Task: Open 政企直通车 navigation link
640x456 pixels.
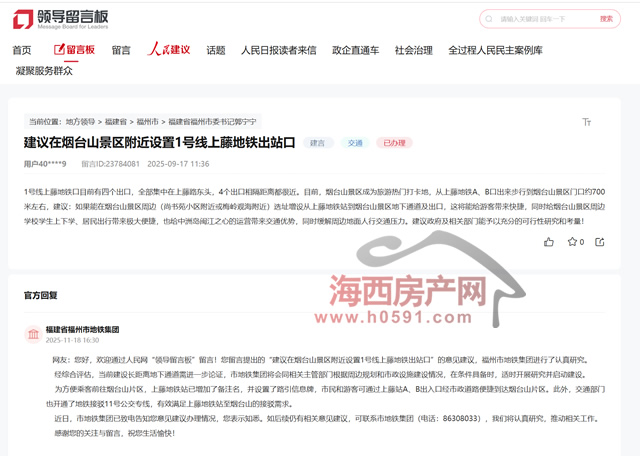Action: 355,50
